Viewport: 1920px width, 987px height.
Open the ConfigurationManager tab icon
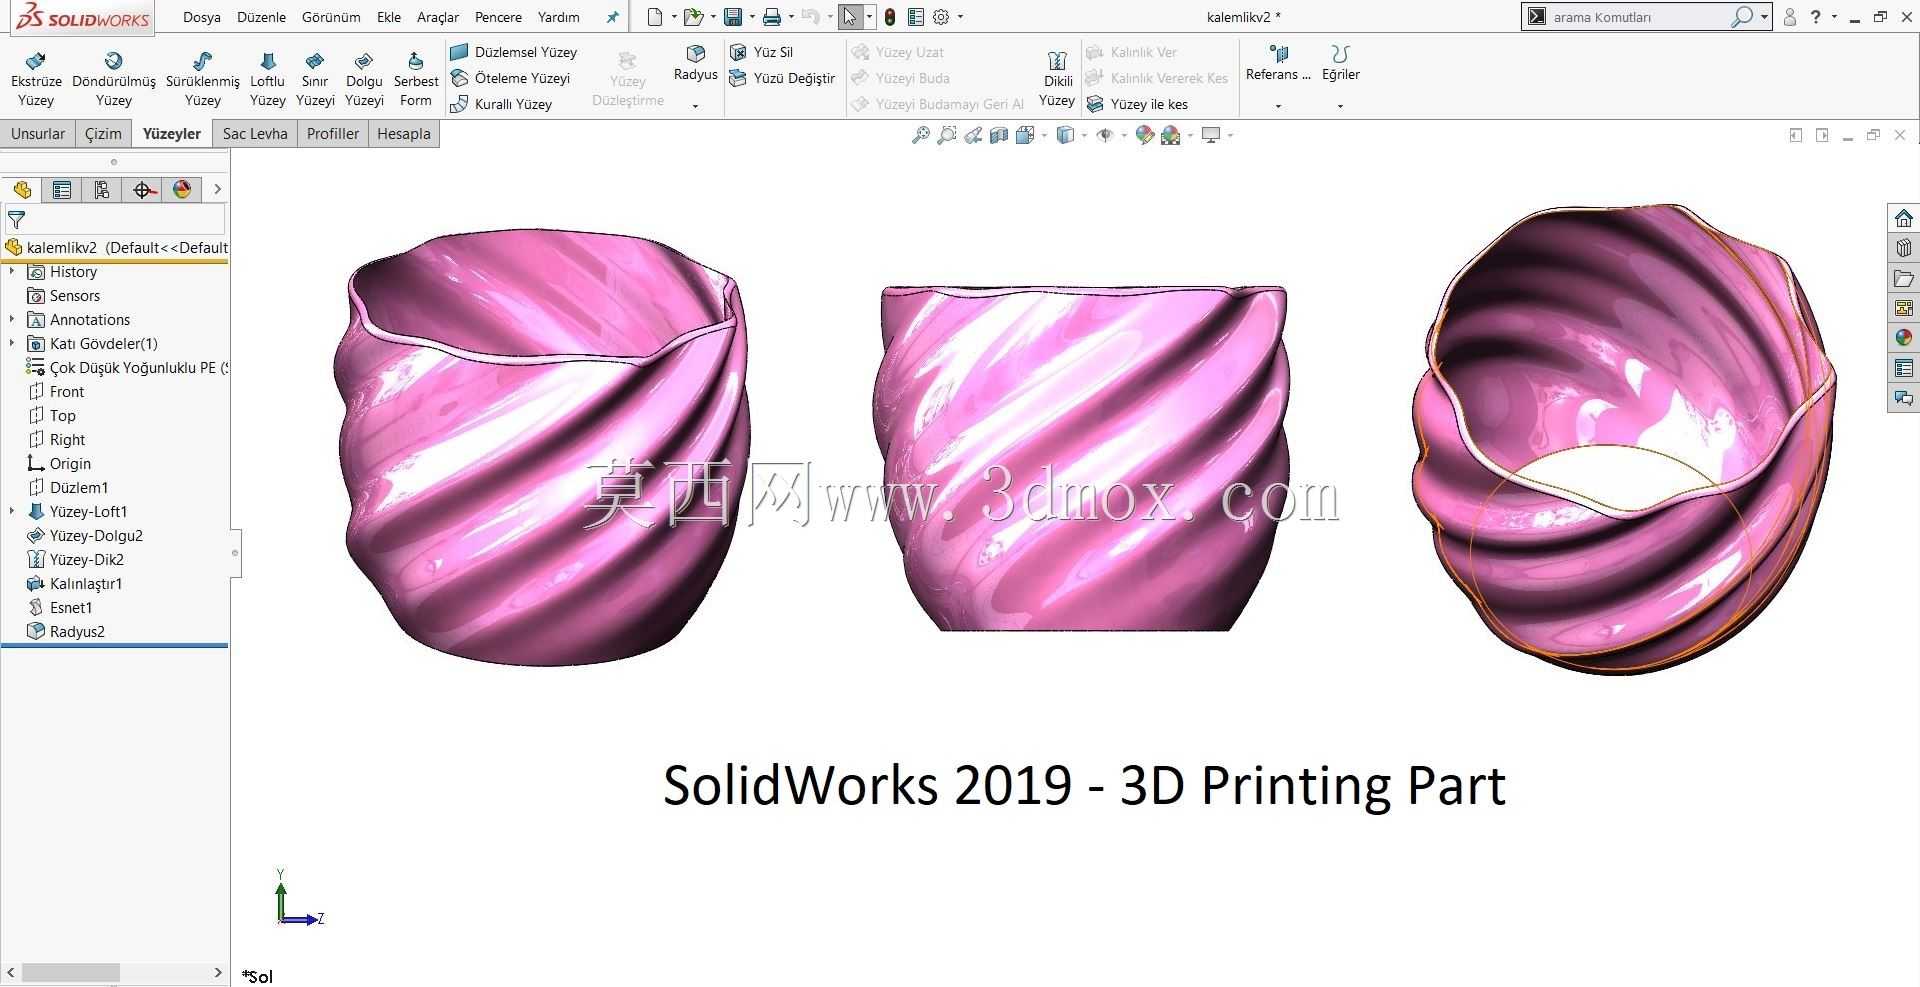click(101, 190)
